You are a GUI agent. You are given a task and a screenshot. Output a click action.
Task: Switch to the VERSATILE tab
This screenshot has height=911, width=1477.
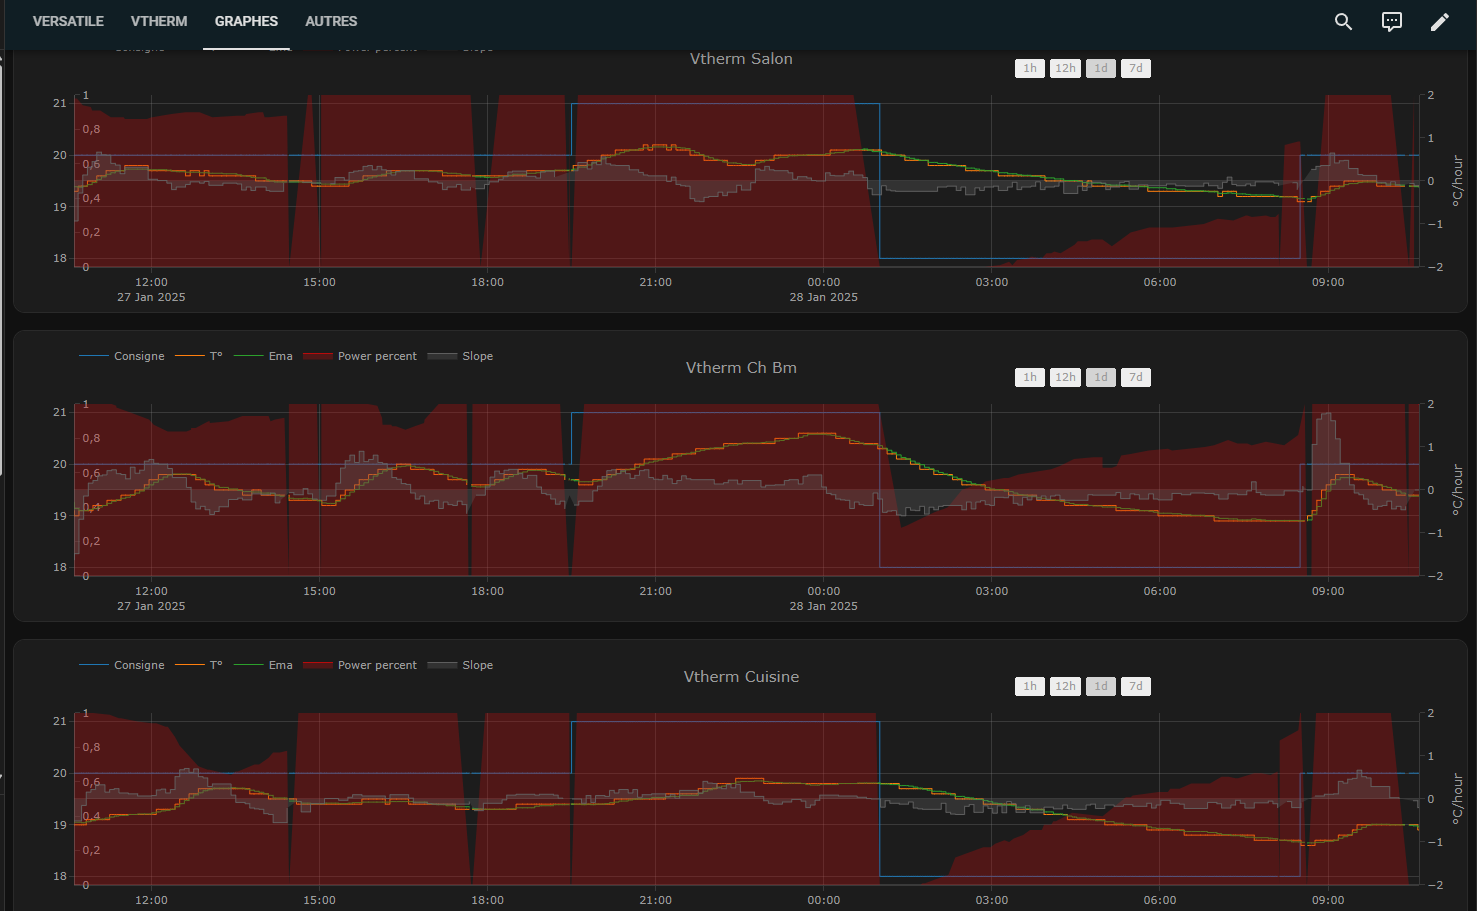(68, 21)
